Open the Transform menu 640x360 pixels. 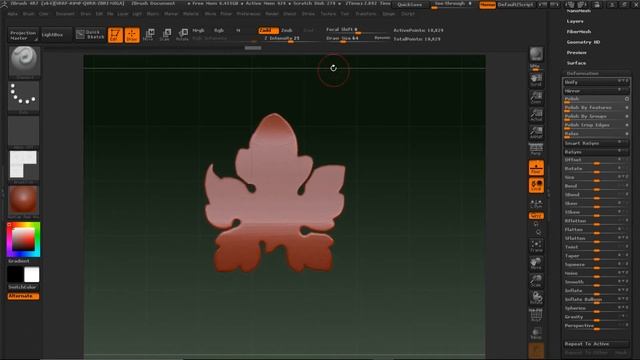pos(365,14)
